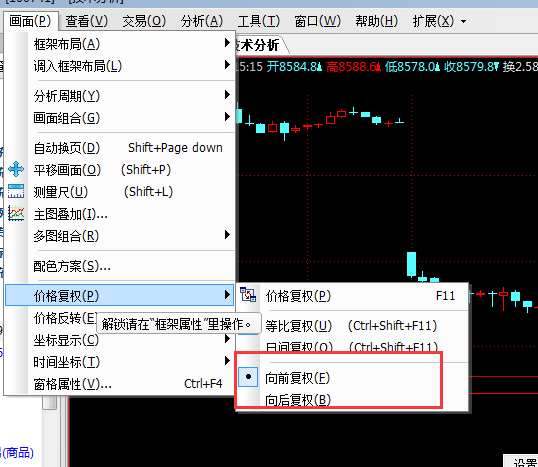The image size is (538, 467).
Task: Click the (商品) link at bottom left
Action: tap(17, 453)
